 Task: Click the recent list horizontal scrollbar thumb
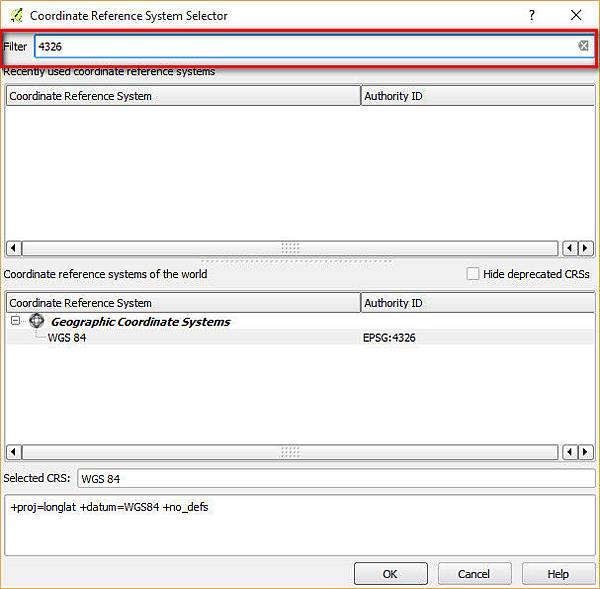pos(290,248)
